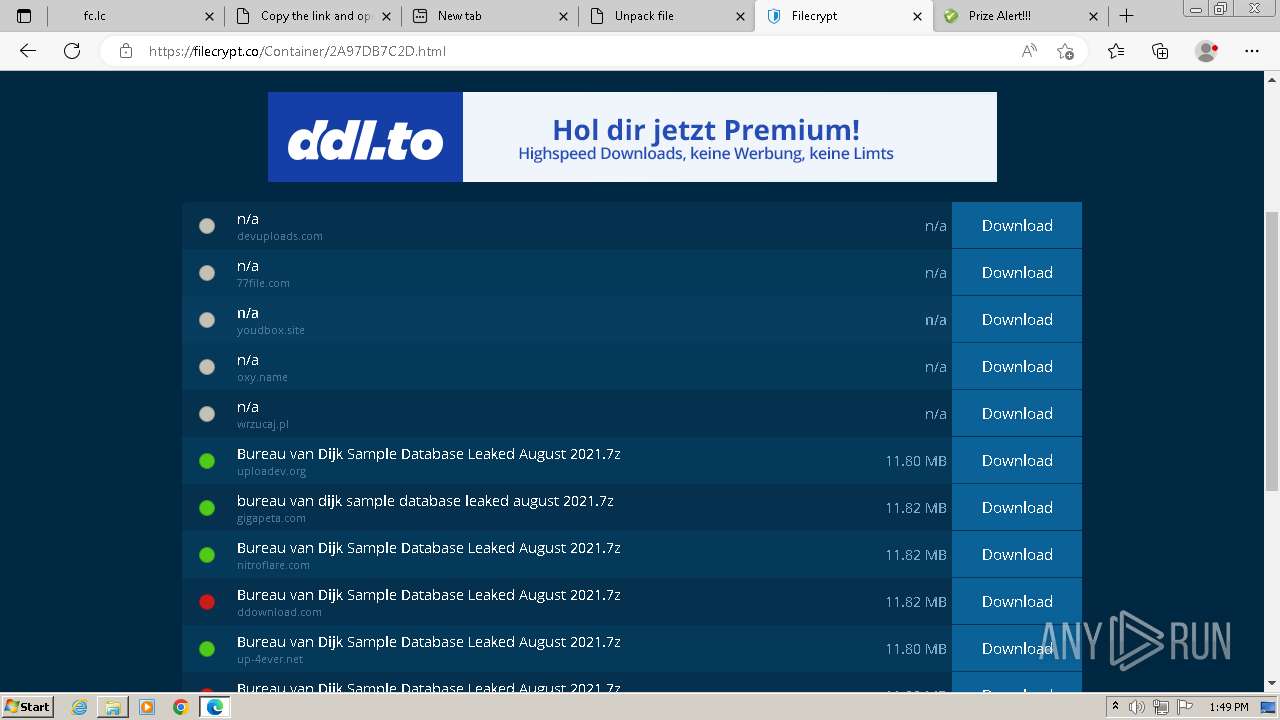Click the grey status dot for devuploads.com
Viewport: 1280px width, 720px height.
point(207,226)
